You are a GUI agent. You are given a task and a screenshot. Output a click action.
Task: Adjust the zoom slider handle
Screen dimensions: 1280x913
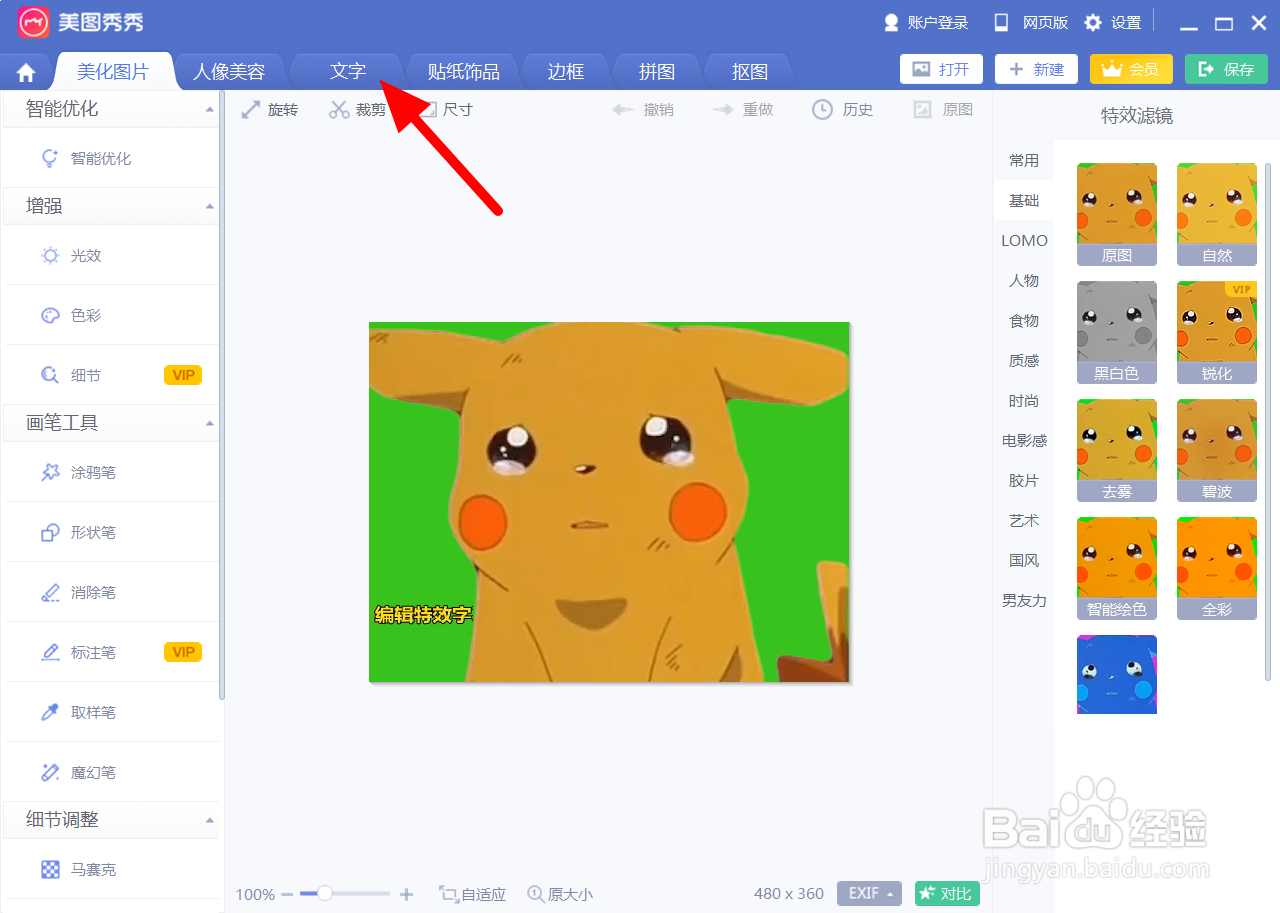pyautogui.click(x=325, y=893)
